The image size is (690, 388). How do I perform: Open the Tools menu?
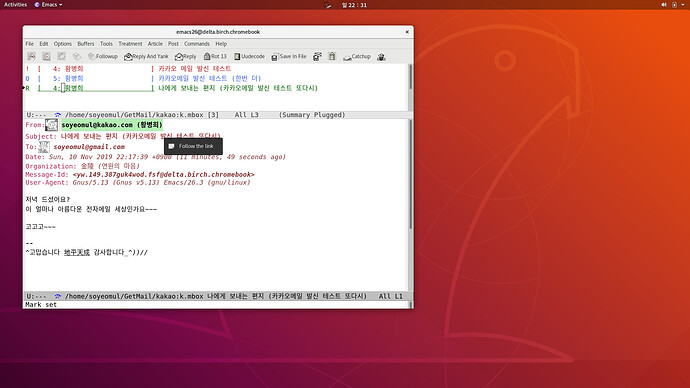tap(106, 44)
